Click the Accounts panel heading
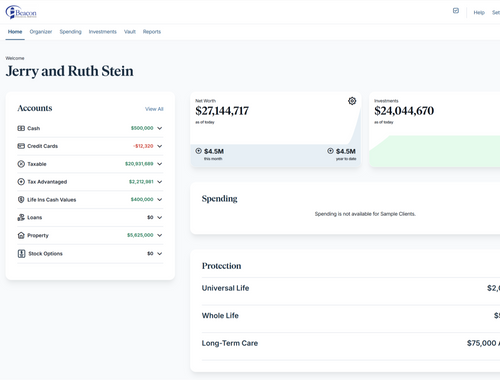This screenshot has height=380, width=500. coord(35,108)
